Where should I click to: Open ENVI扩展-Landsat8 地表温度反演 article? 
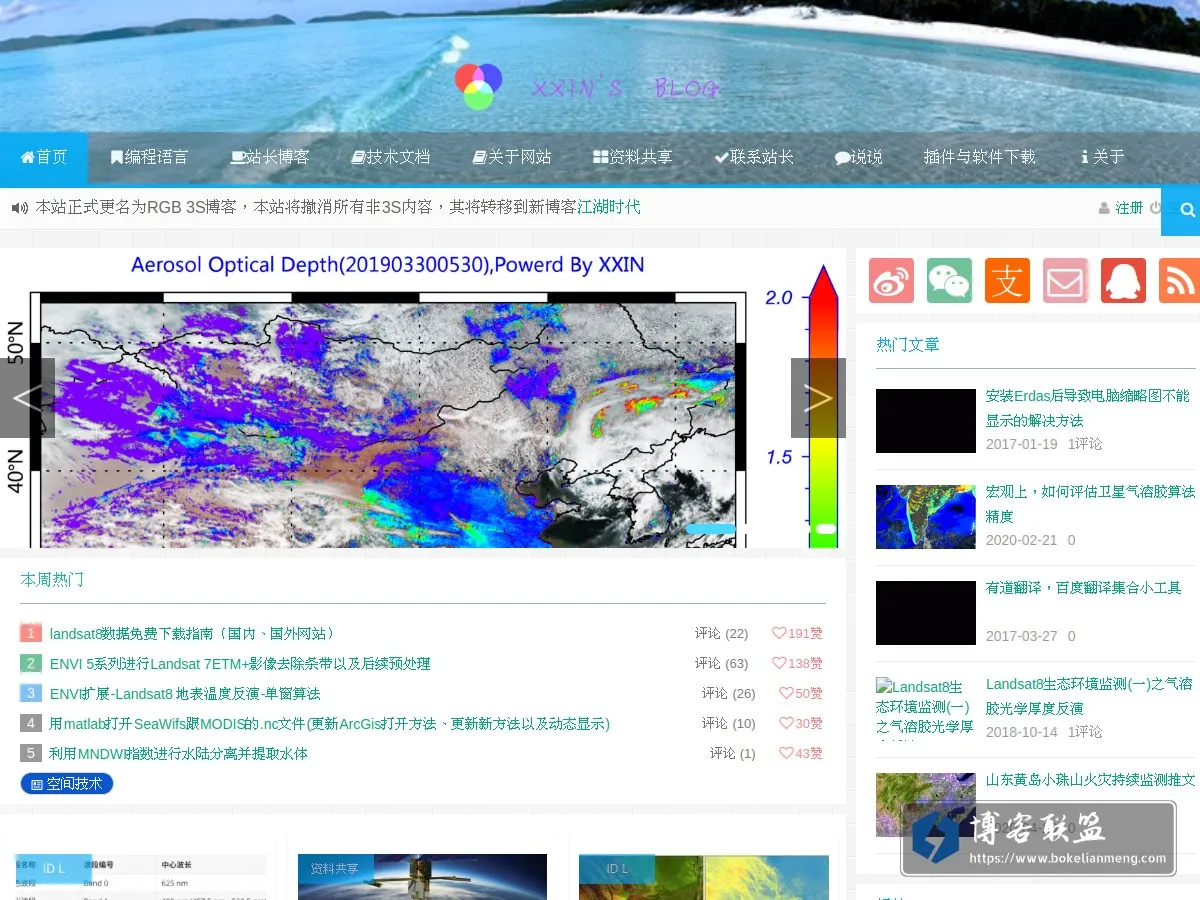coord(185,693)
